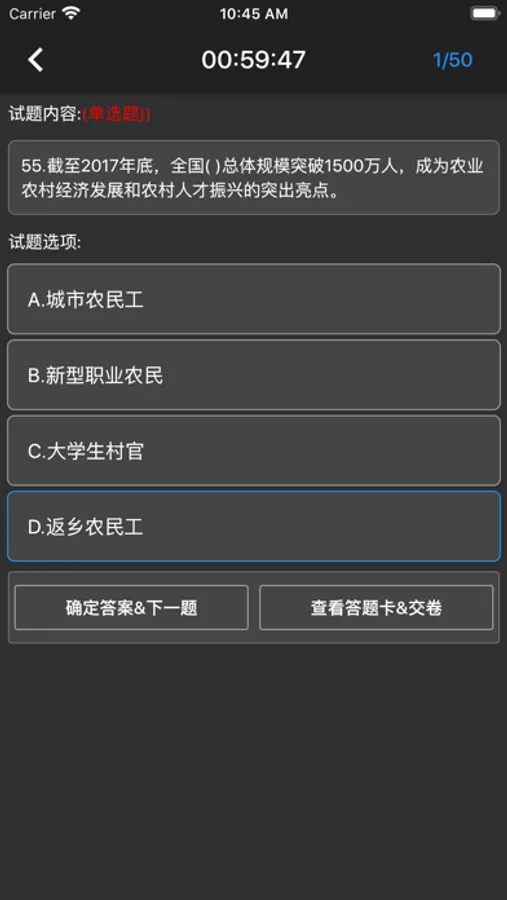
Task: Pick the highlighted option D.返乡农民工
Action: 254,526
